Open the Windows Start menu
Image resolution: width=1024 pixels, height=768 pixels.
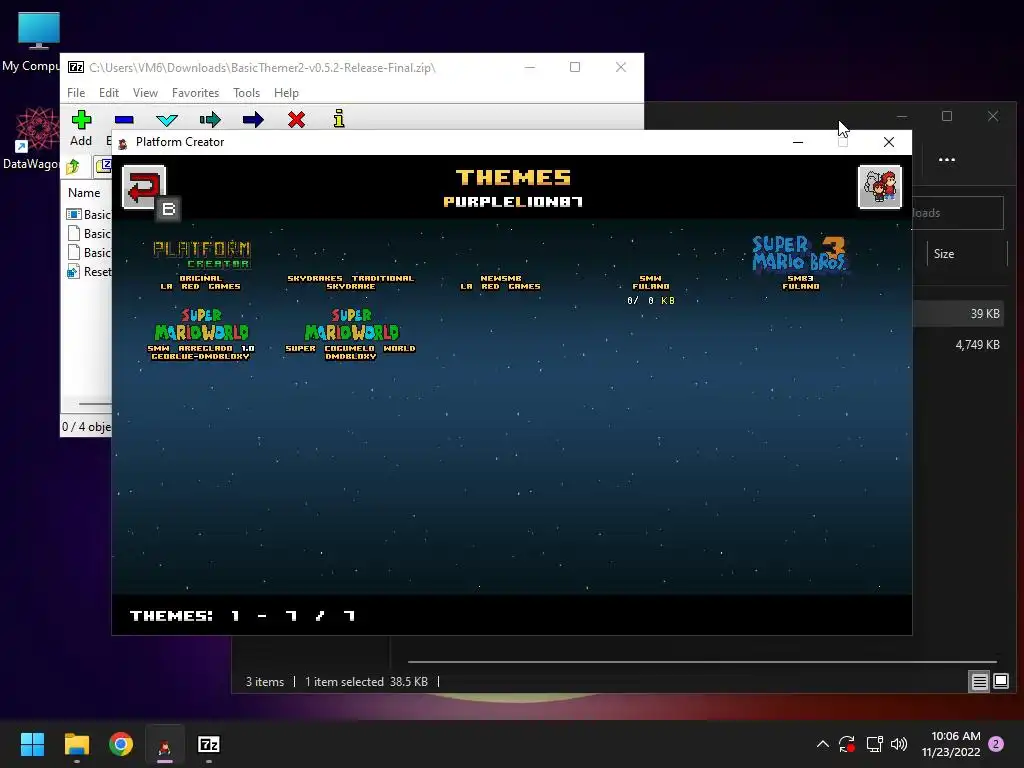click(x=32, y=744)
